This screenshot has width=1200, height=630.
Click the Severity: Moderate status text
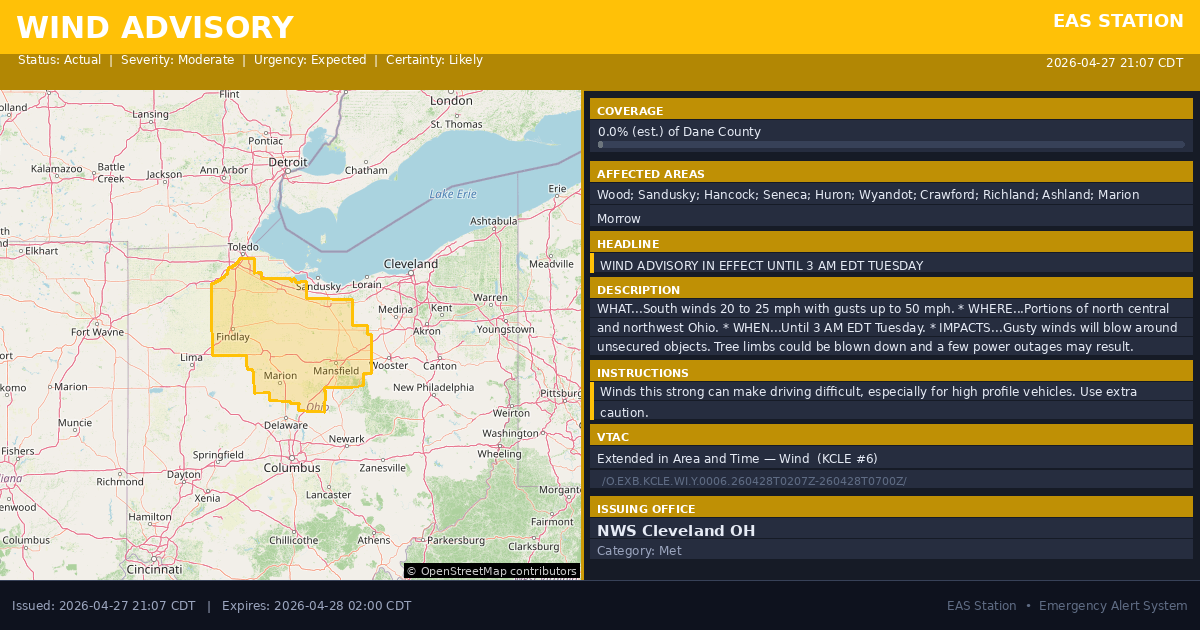[x=178, y=60]
